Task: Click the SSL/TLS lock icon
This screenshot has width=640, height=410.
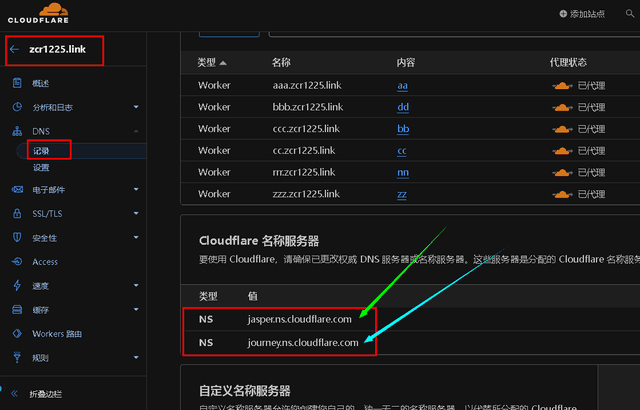Action: tap(17, 213)
